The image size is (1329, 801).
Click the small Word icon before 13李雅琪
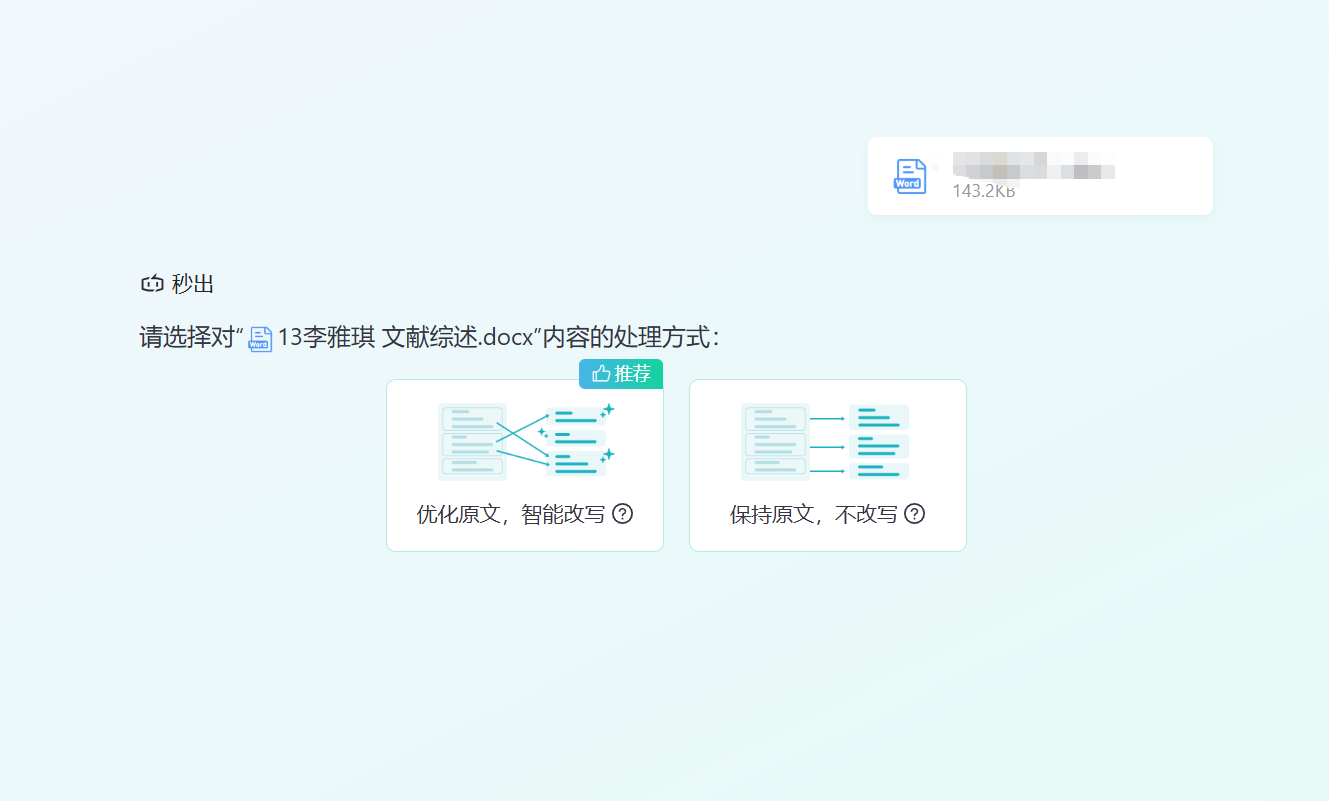point(260,339)
